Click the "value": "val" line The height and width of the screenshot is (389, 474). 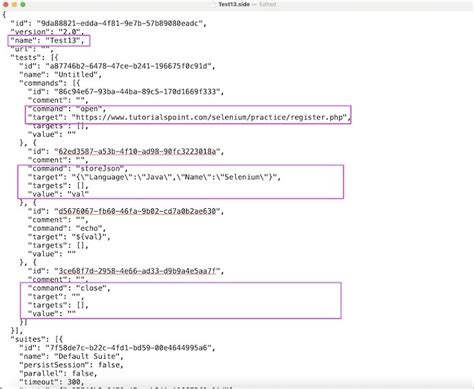tap(58, 194)
